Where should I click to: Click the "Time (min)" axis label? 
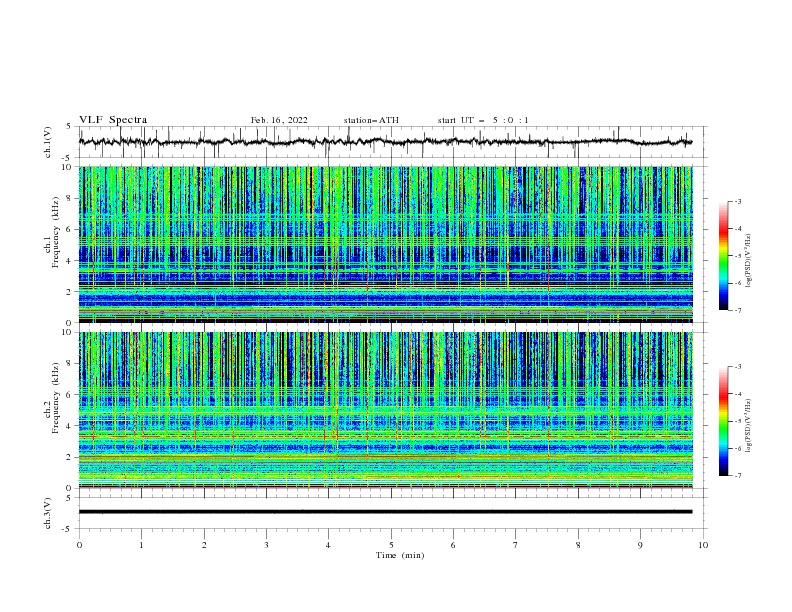(x=400, y=555)
